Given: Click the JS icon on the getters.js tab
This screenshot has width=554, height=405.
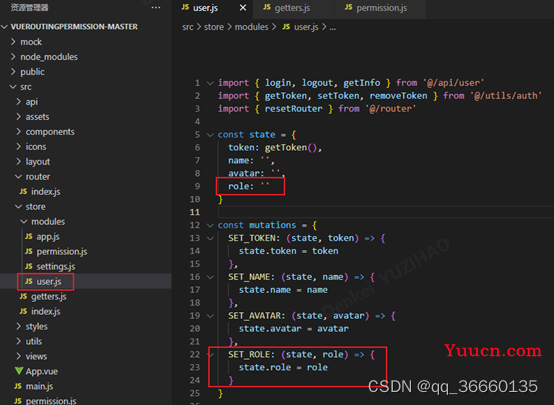Looking at the screenshot, I should pyautogui.click(x=267, y=7).
